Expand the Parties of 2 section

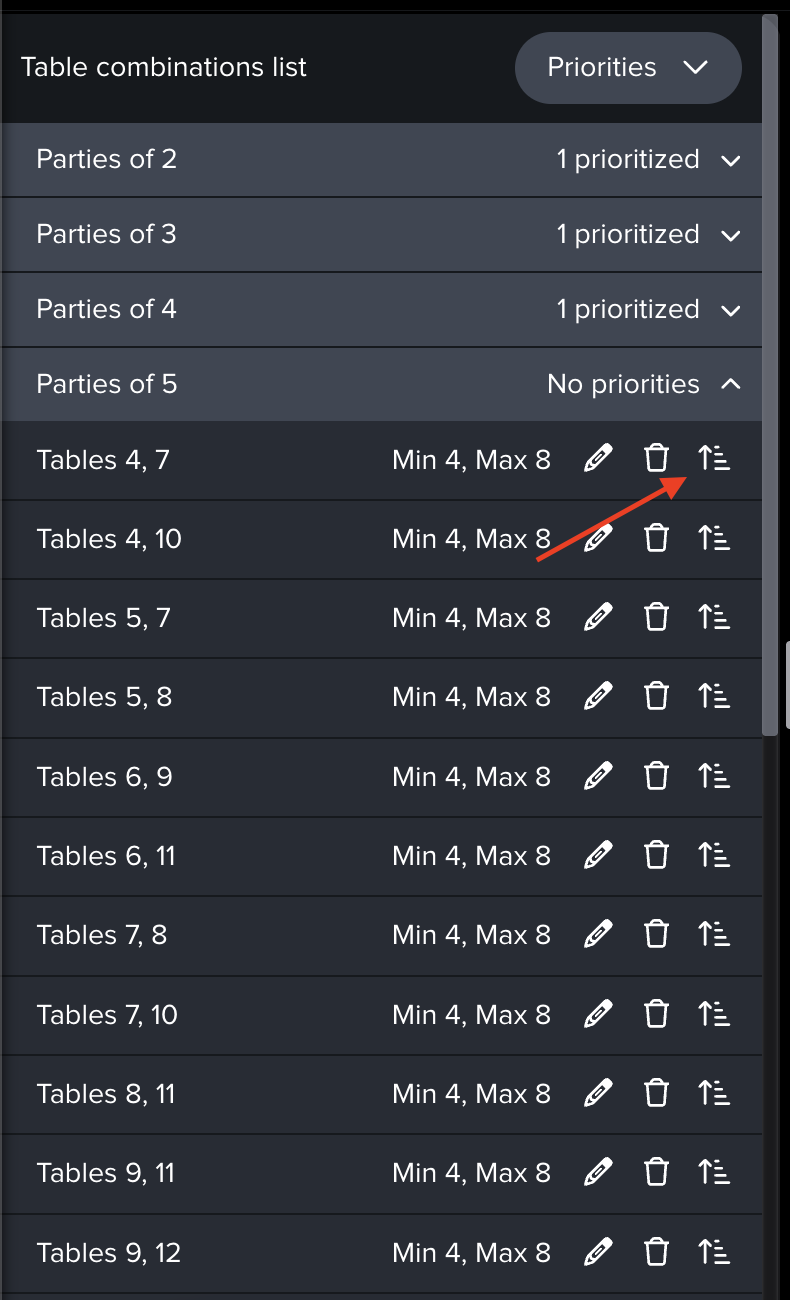tap(731, 160)
